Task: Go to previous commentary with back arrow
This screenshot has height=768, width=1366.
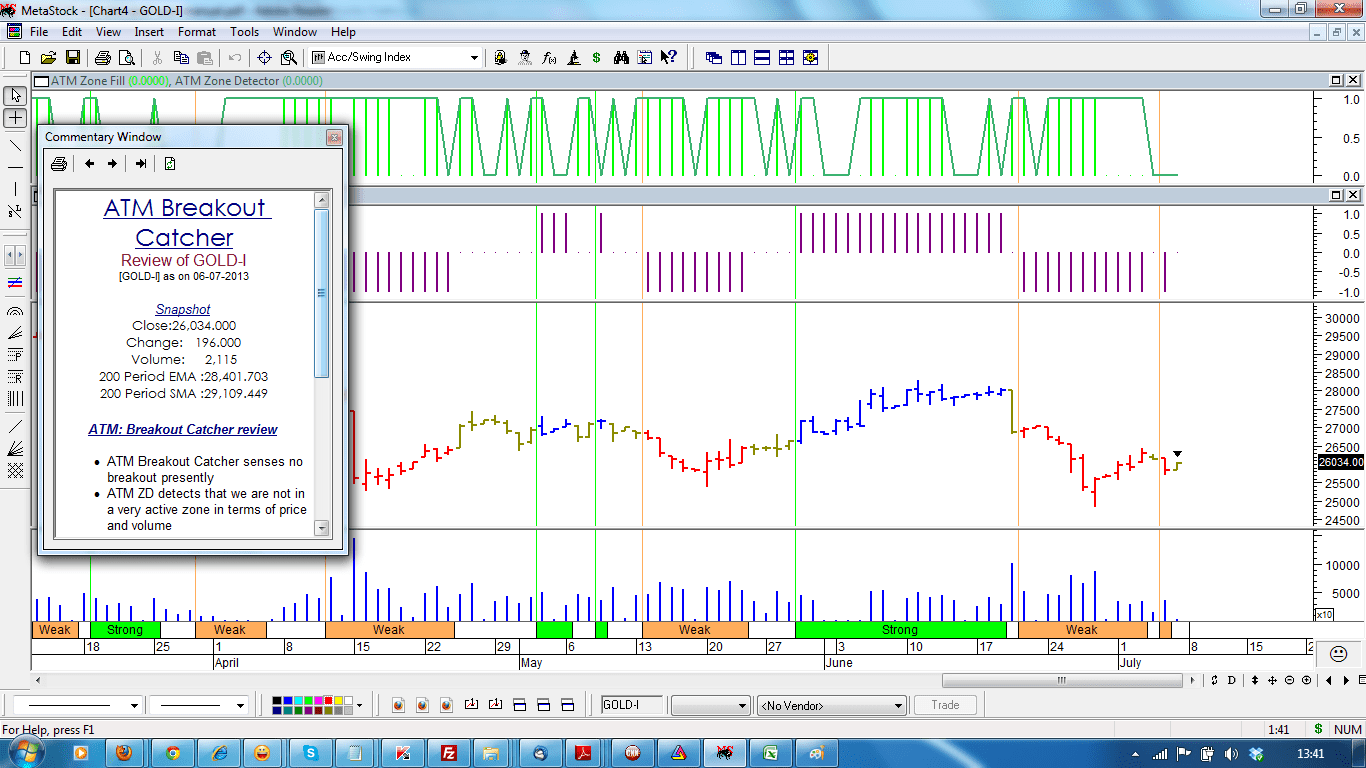Action: tap(89, 164)
